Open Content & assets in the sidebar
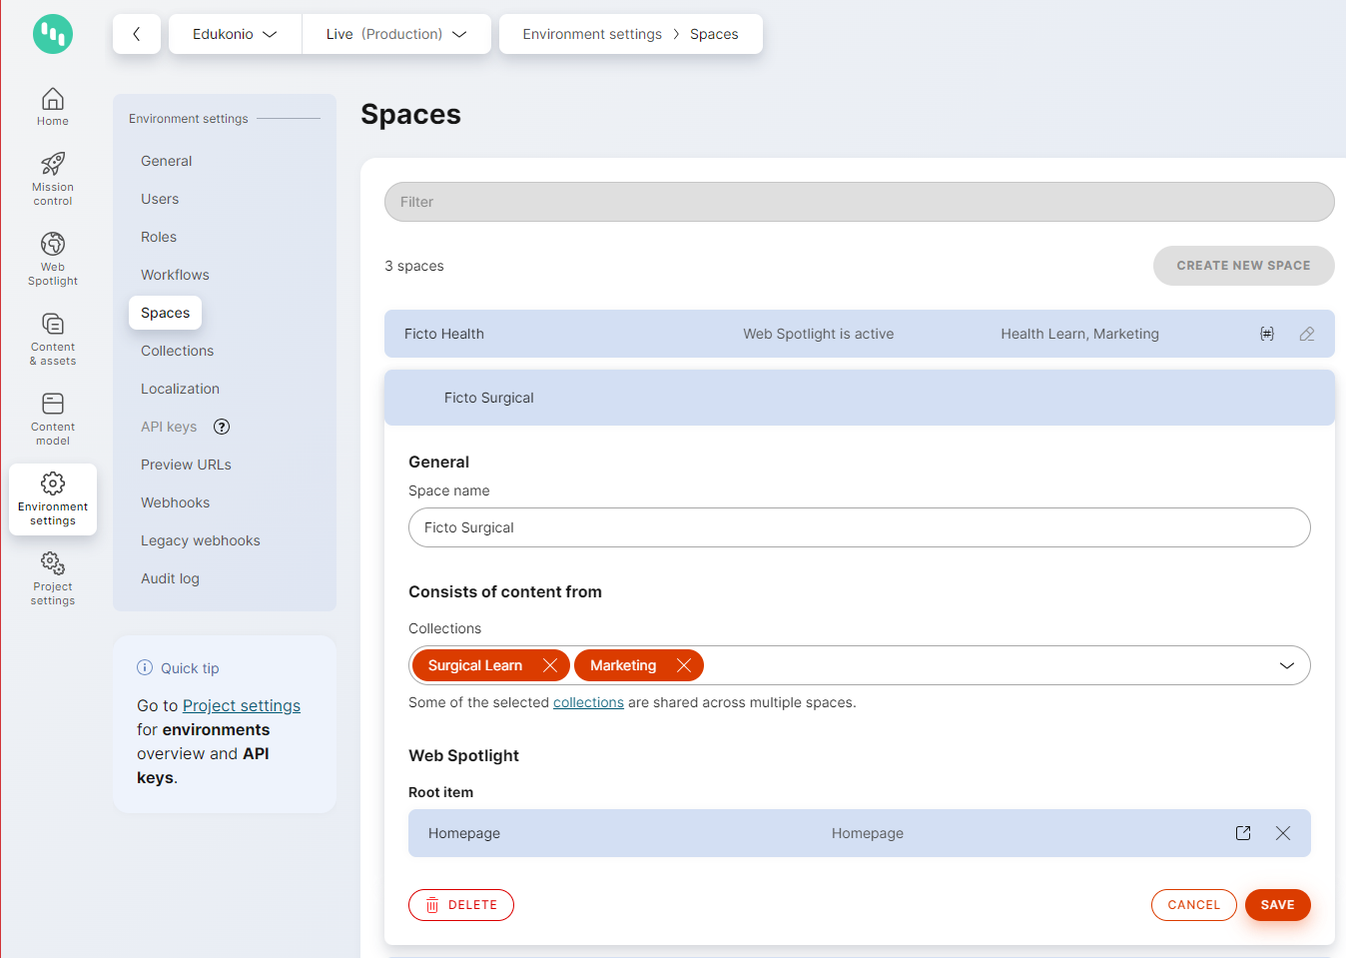Image resolution: width=1346 pixels, height=958 pixels. [52, 338]
